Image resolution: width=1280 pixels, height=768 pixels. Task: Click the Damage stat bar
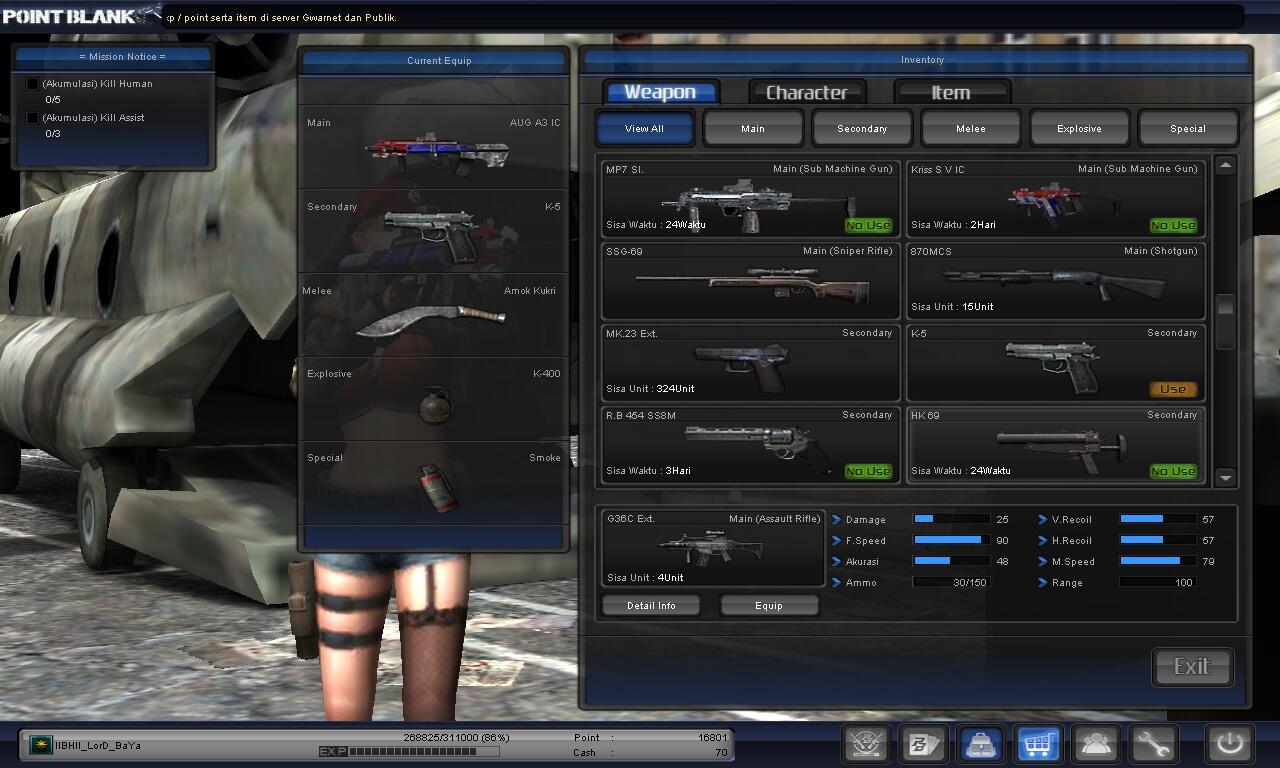click(x=951, y=519)
